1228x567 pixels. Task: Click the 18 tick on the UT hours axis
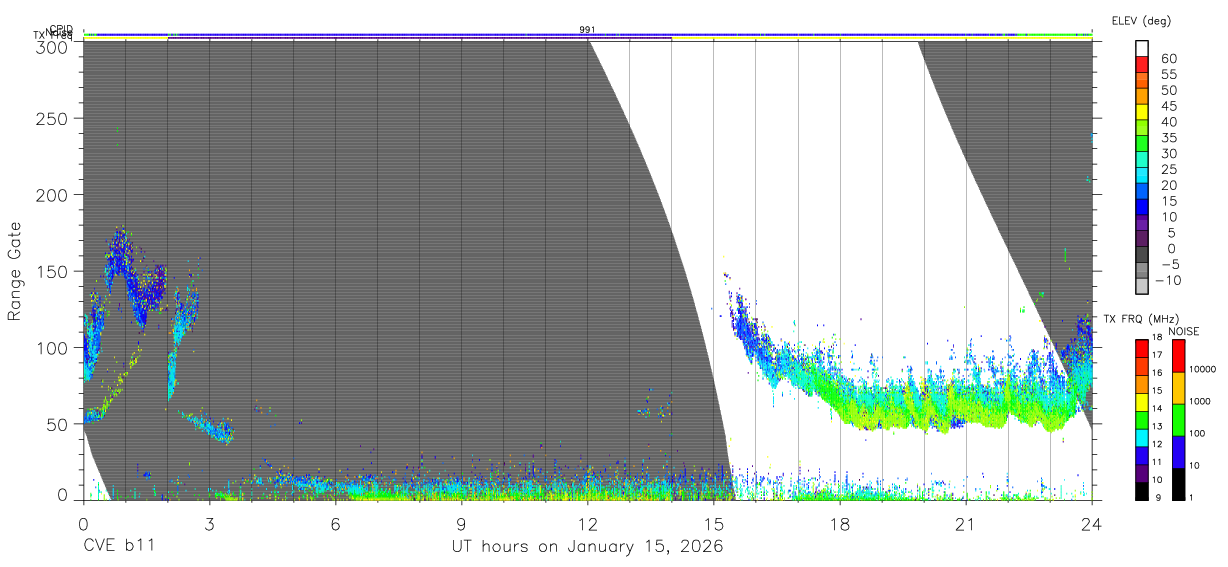[x=840, y=523]
